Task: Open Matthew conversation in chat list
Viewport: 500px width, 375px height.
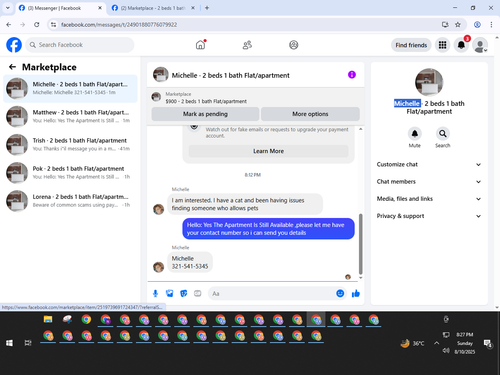Action: click(x=70, y=116)
